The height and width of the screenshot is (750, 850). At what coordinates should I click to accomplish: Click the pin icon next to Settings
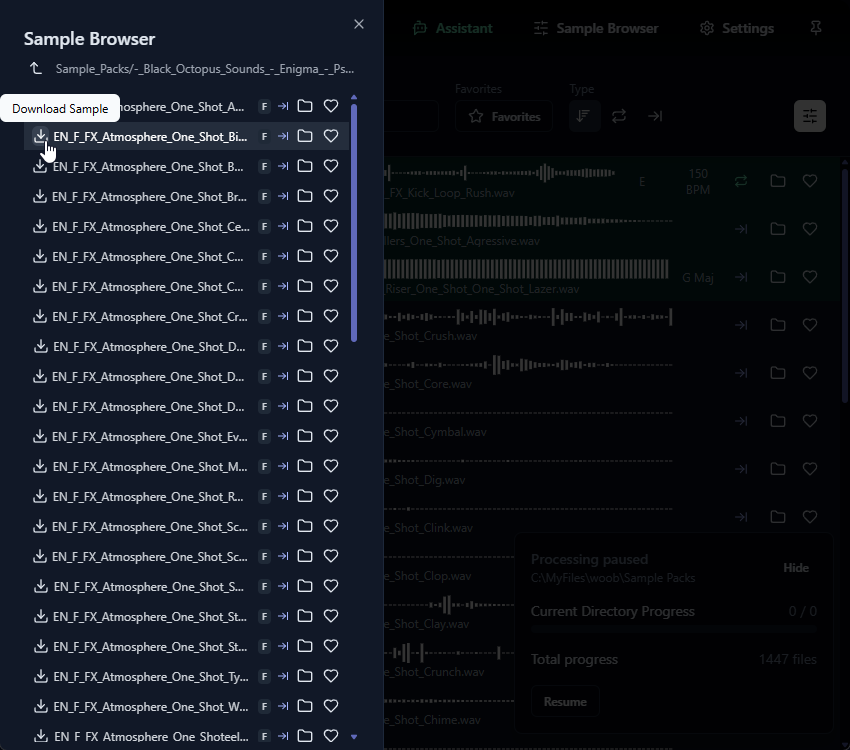(816, 28)
